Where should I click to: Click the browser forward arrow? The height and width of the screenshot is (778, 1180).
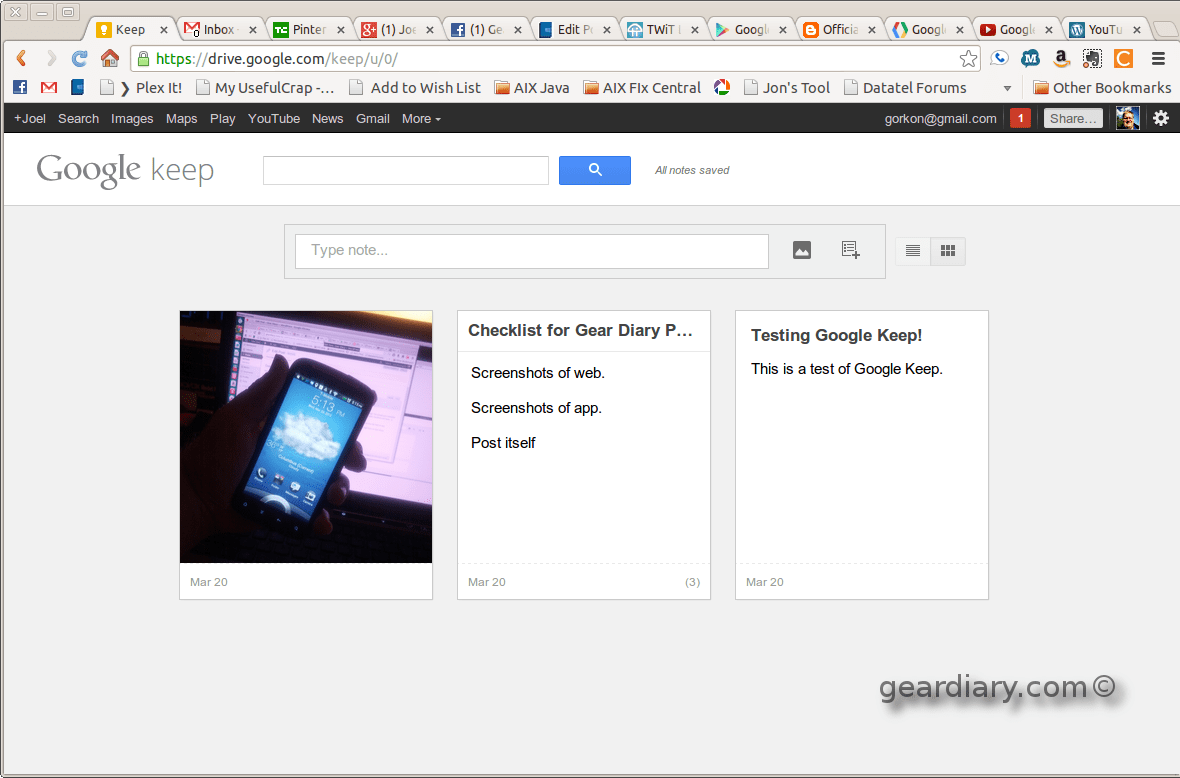pyautogui.click(x=50, y=59)
